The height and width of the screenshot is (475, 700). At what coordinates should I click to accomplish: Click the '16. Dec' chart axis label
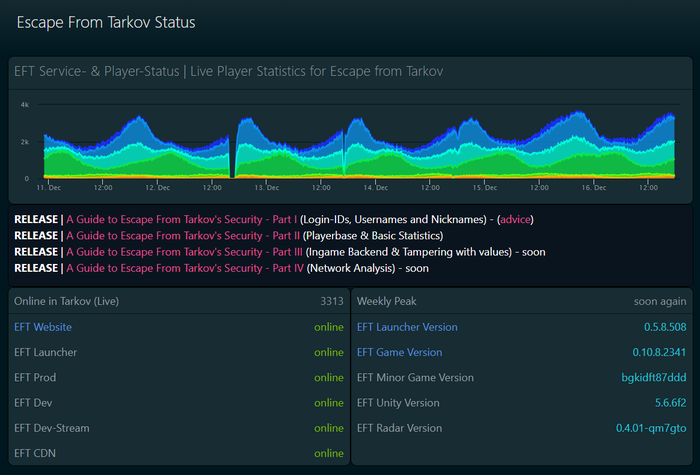coord(594,188)
